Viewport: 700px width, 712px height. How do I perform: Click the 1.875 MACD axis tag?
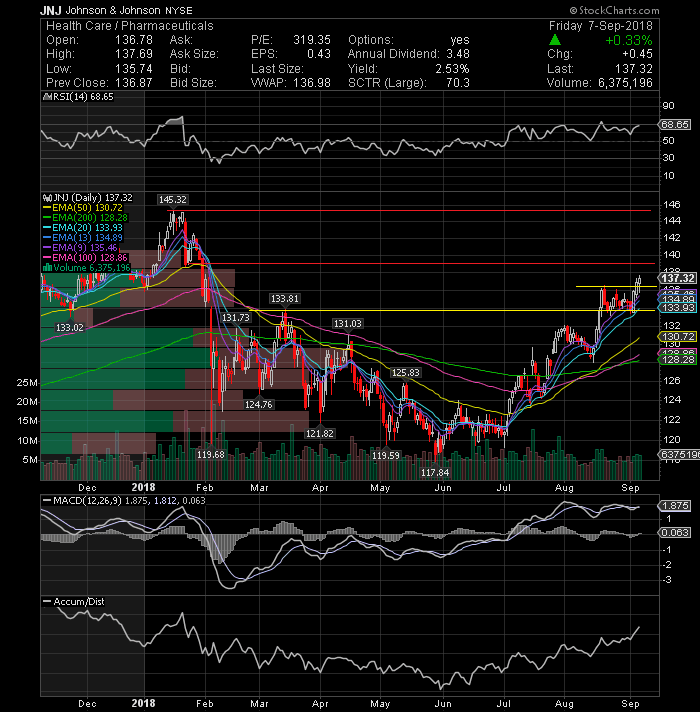point(675,506)
